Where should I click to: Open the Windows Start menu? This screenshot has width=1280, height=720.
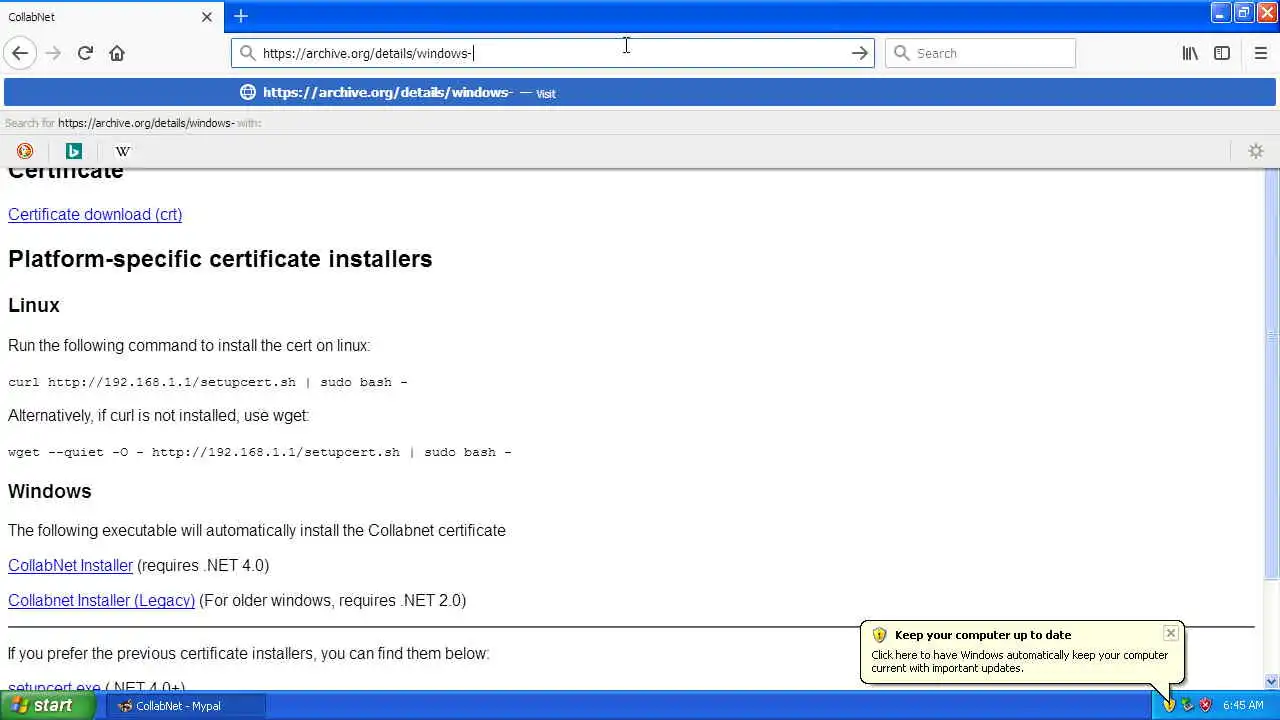coord(47,705)
